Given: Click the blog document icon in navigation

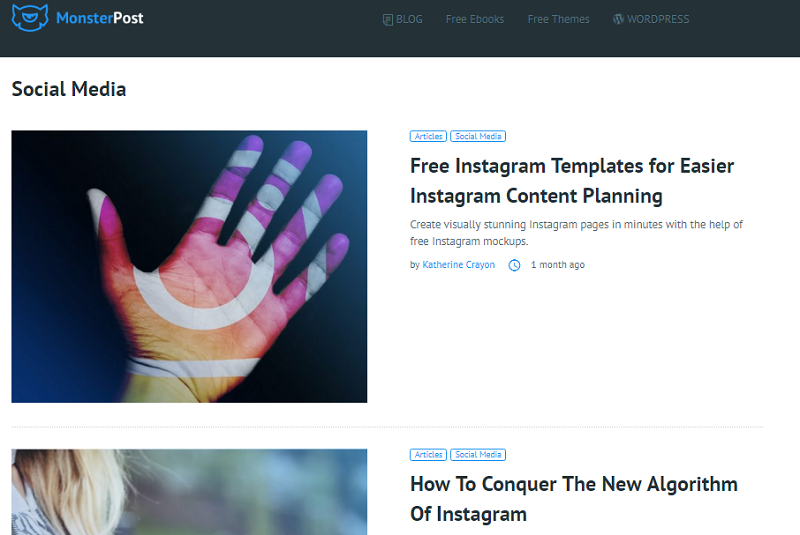Looking at the screenshot, I should pos(388,19).
